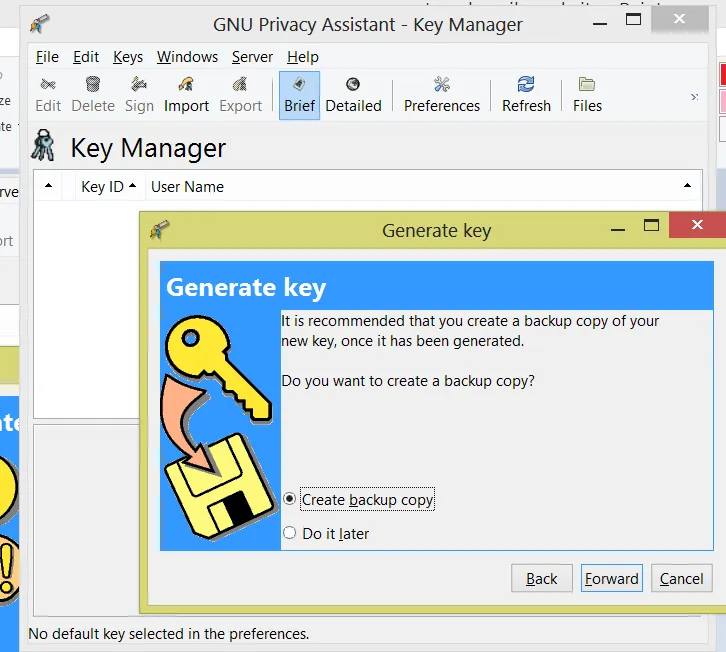This screenshot has width=726, height=652.
Task: Open the Help menu
Action: point(302,57)
